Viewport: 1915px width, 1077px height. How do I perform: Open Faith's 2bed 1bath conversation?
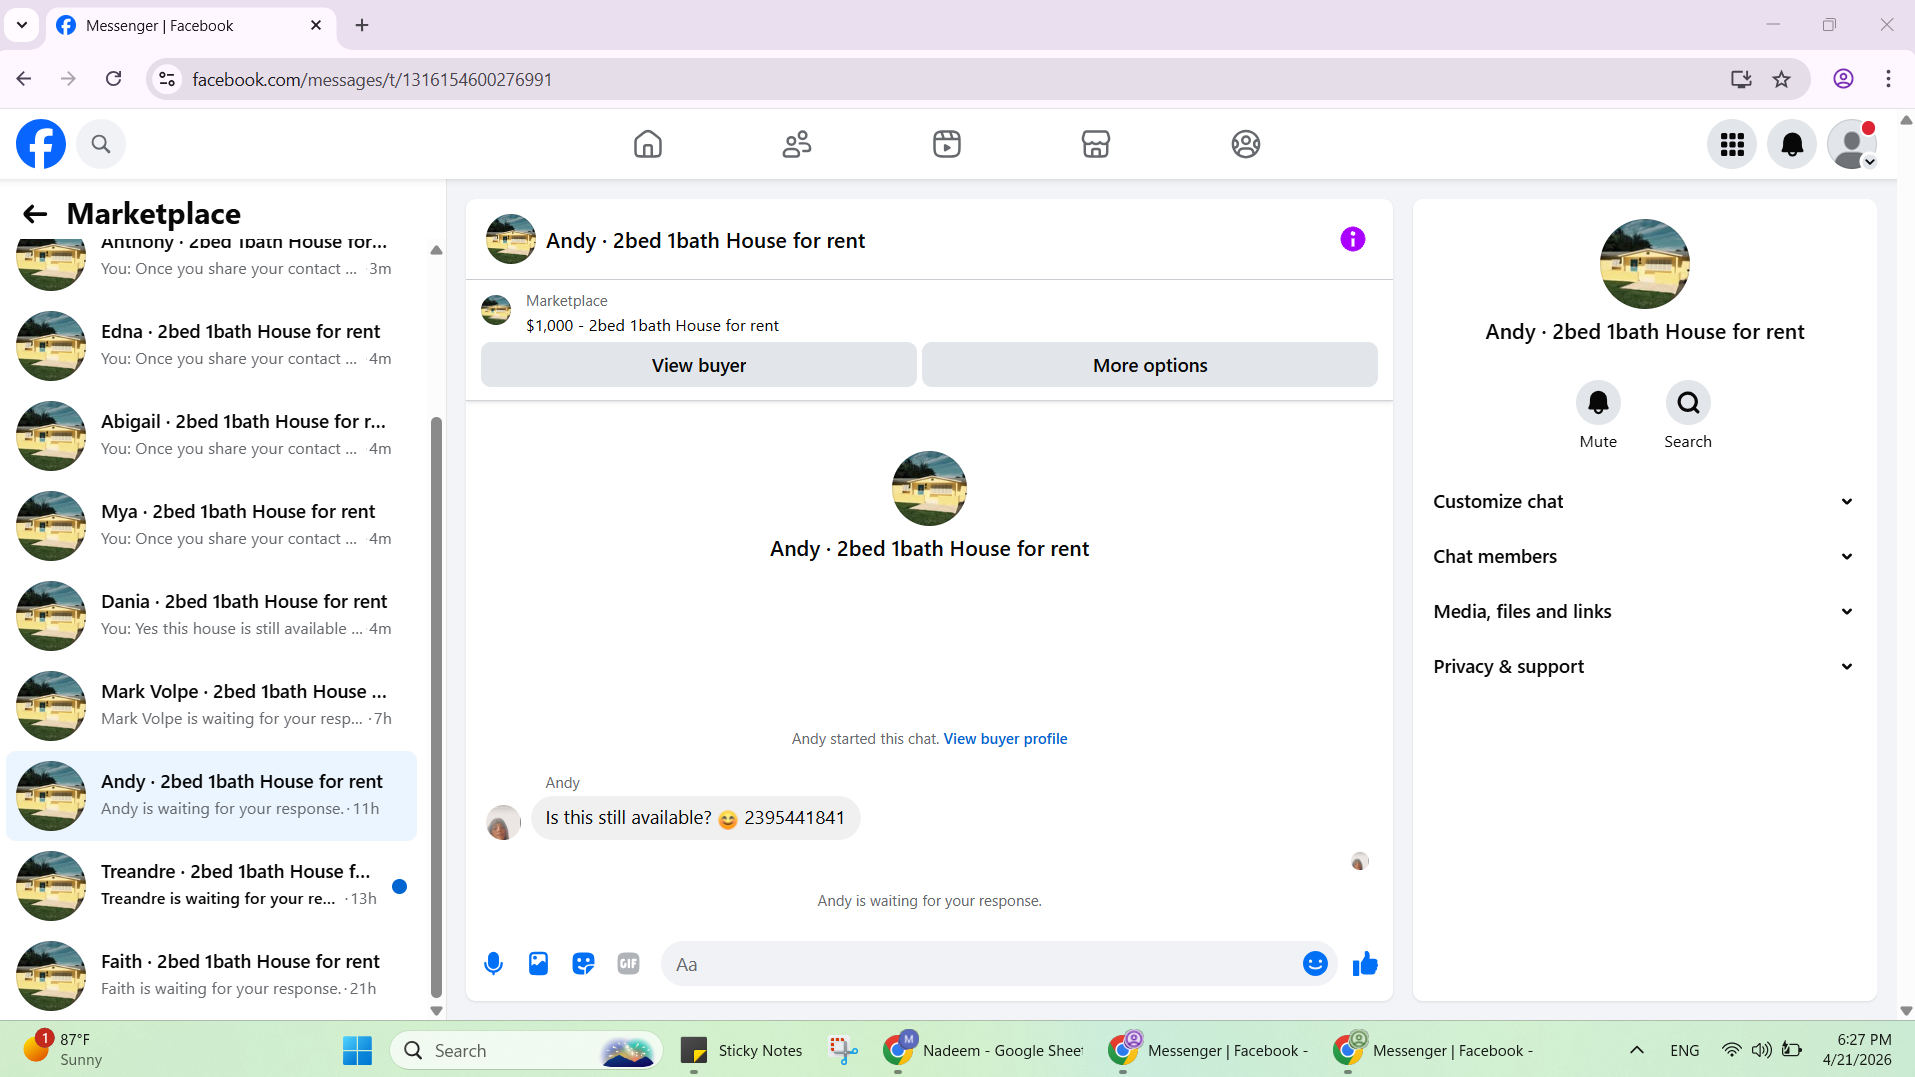point(211,976)
